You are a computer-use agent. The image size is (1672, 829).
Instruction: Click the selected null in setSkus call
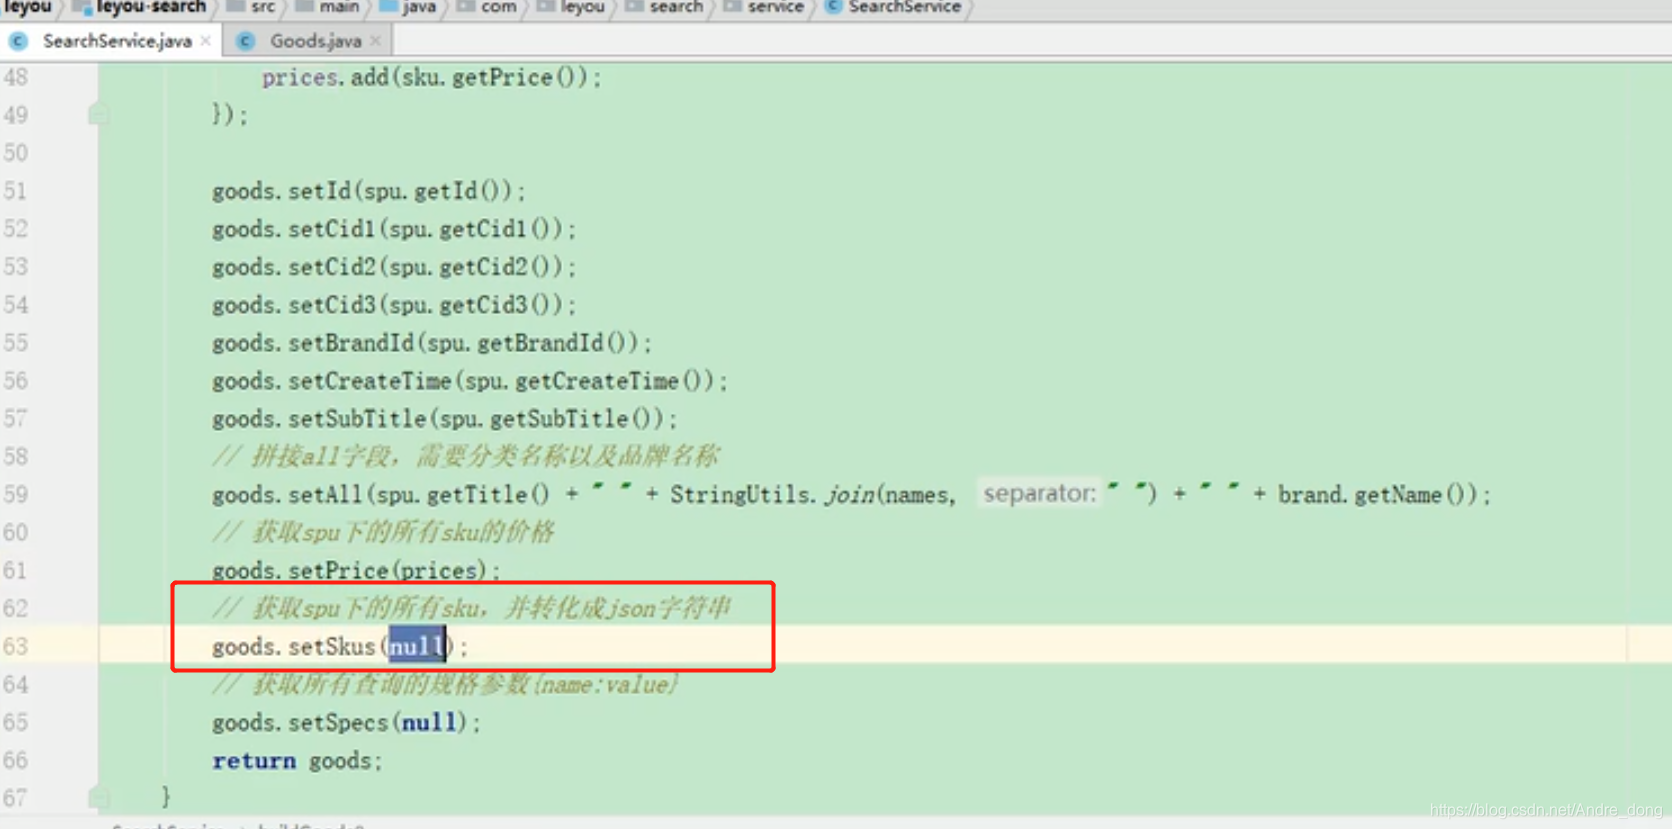pos(416,646)
